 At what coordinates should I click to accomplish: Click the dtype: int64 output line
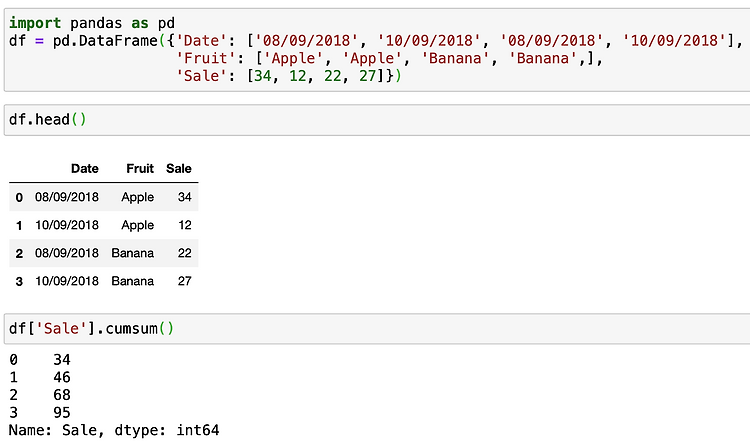[114, 430]
